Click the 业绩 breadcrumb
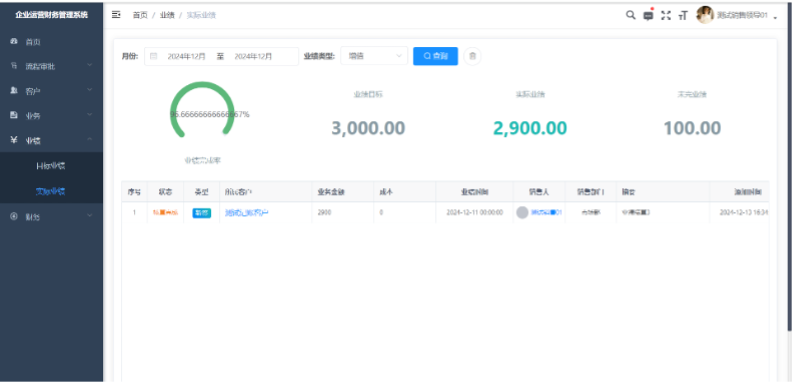 coord(167,15)
